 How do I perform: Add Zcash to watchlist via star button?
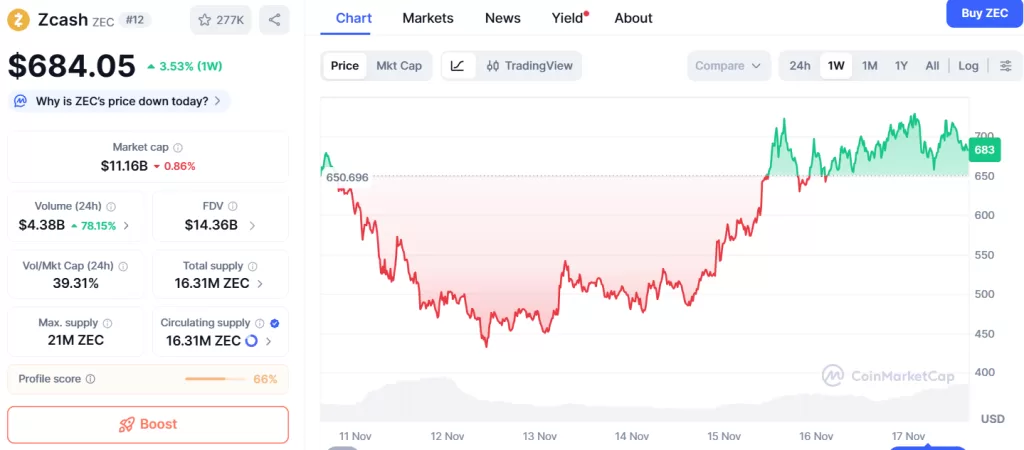tap(221, 20)
